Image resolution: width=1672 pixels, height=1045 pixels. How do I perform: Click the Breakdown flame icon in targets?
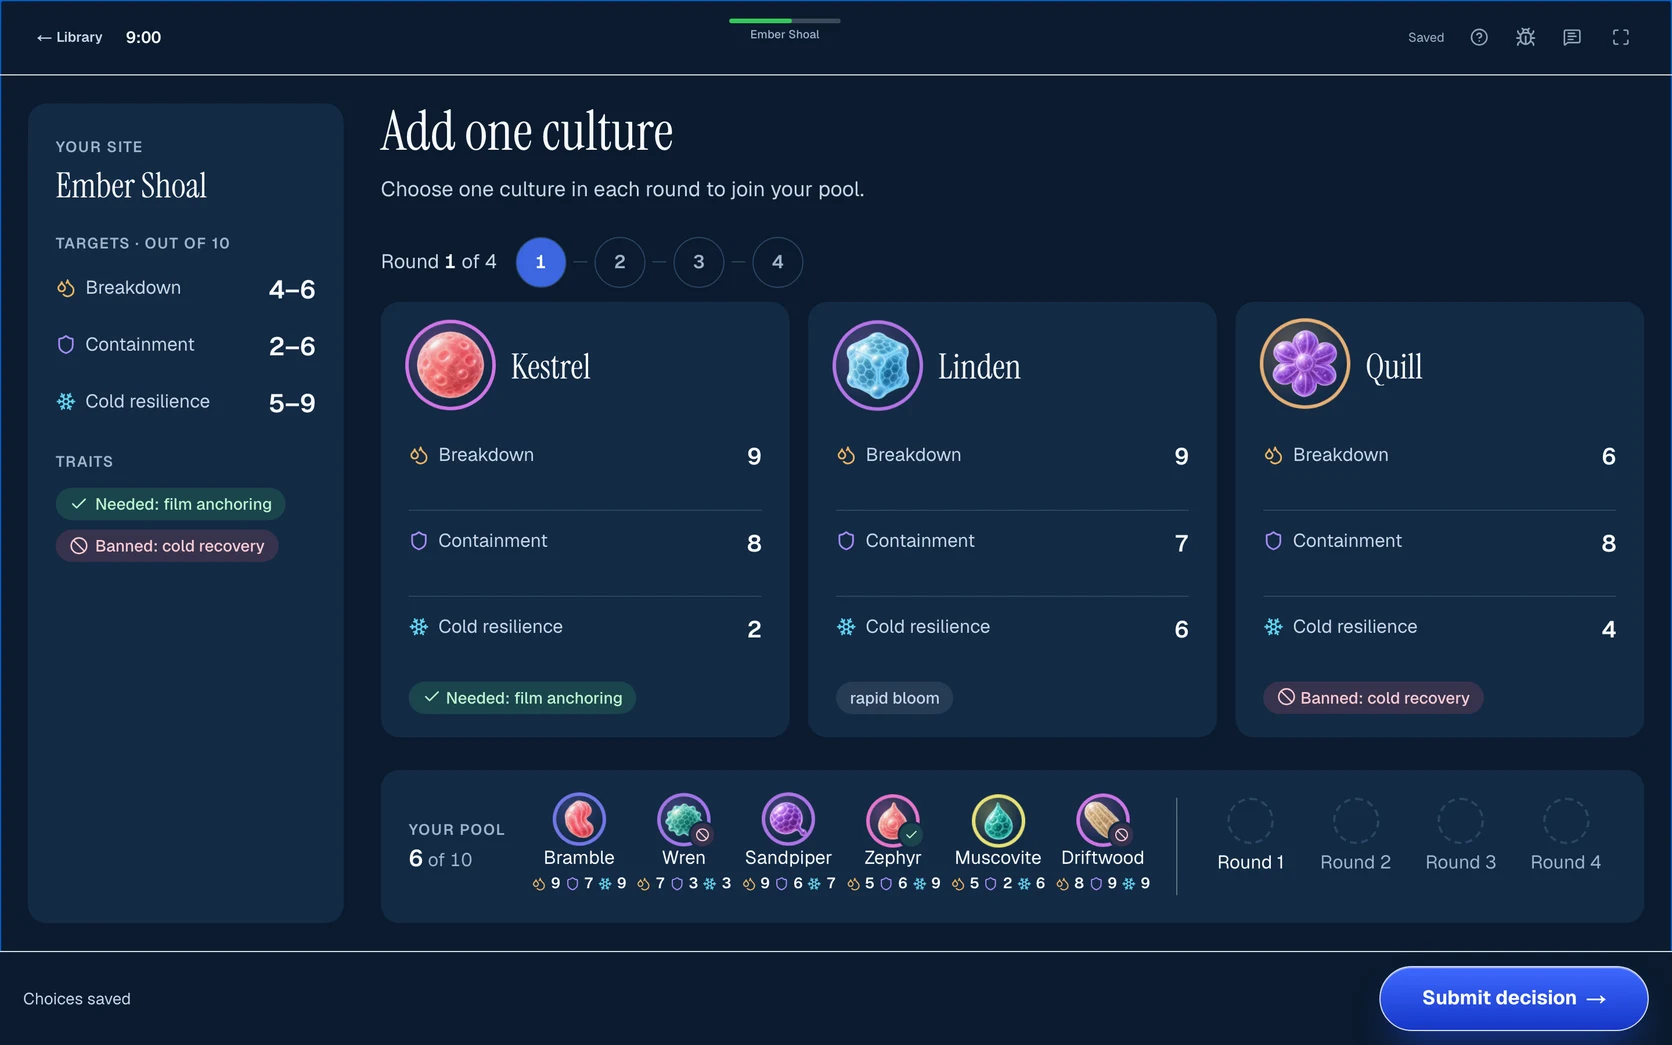point(66,288)
